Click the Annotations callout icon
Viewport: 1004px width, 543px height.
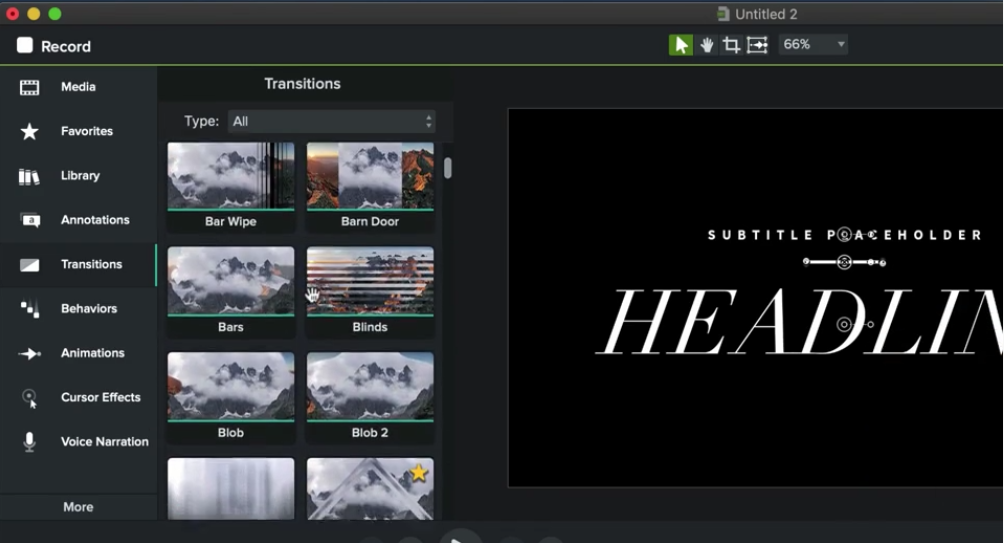[30, 221]
